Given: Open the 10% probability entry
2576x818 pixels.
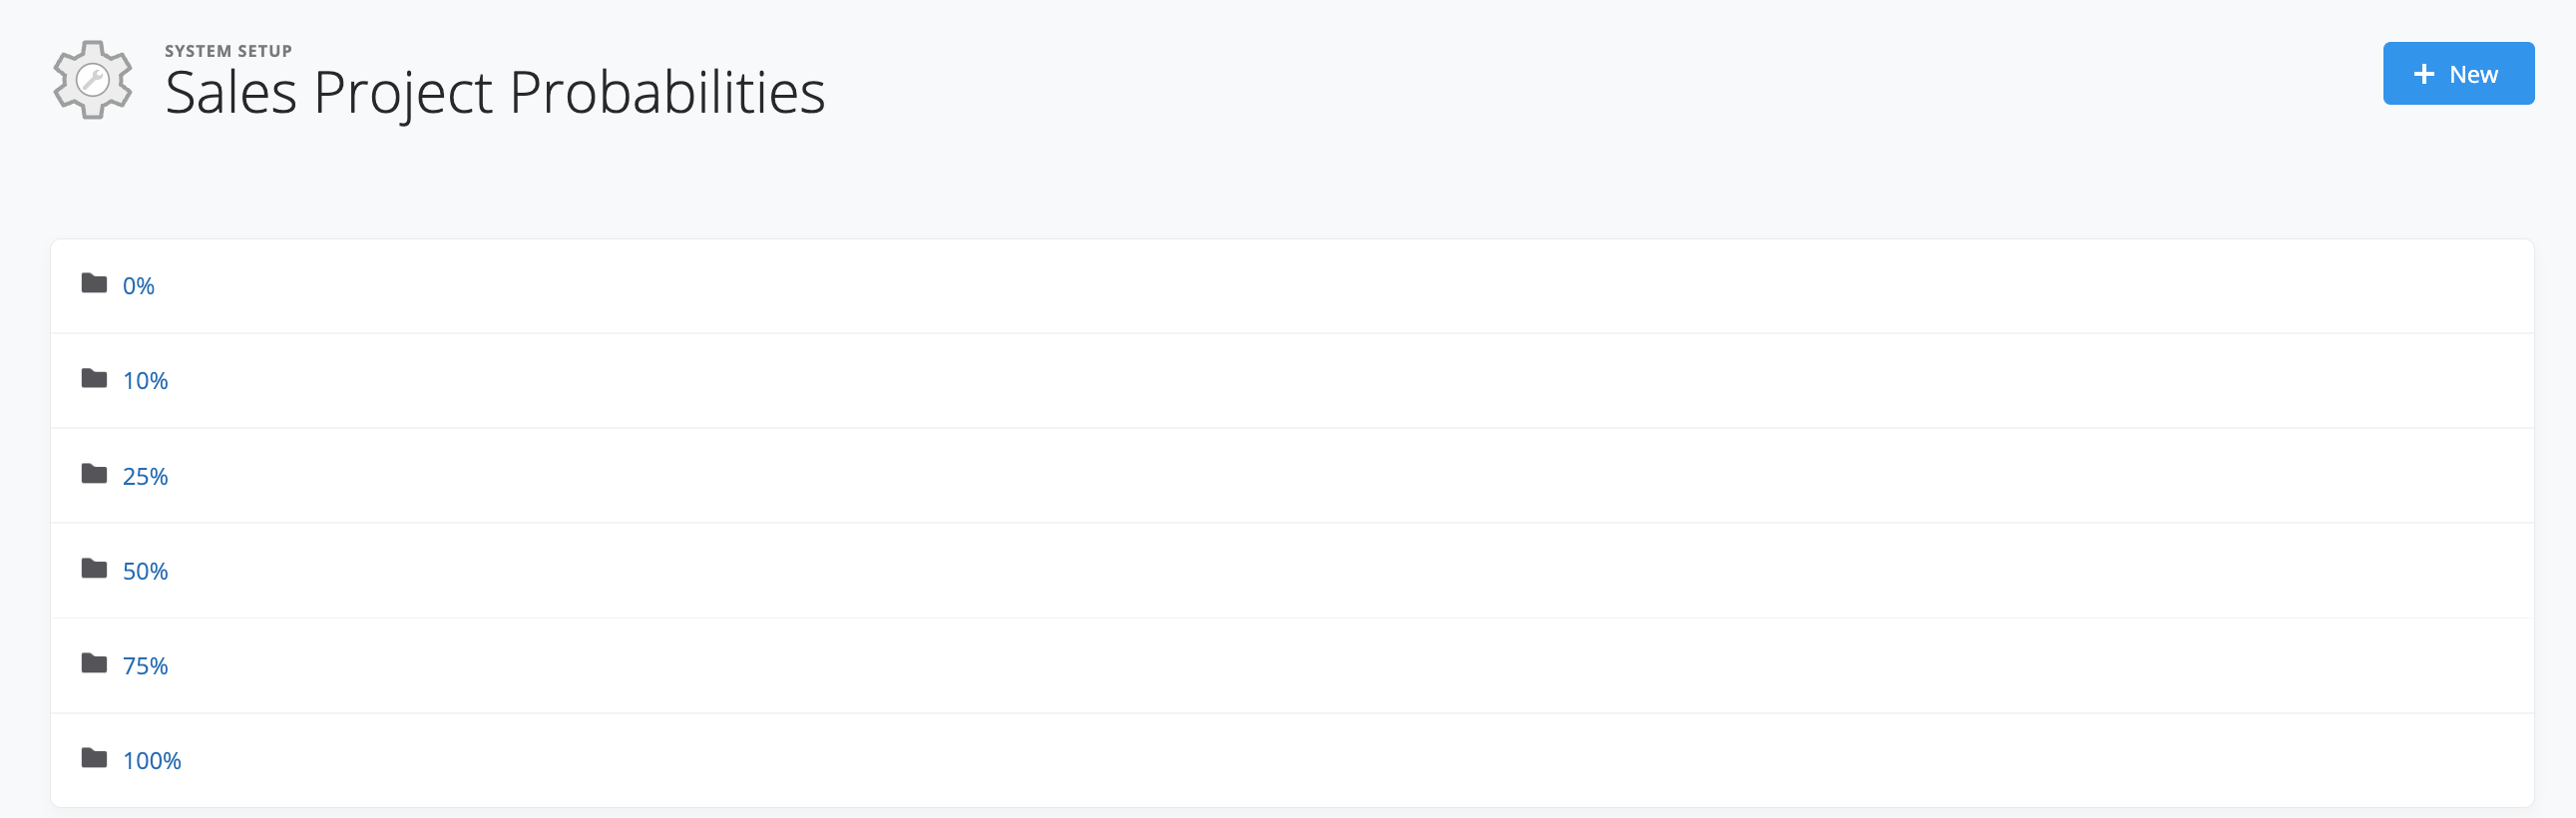Looking at the screenshot, I should point(145,381).
